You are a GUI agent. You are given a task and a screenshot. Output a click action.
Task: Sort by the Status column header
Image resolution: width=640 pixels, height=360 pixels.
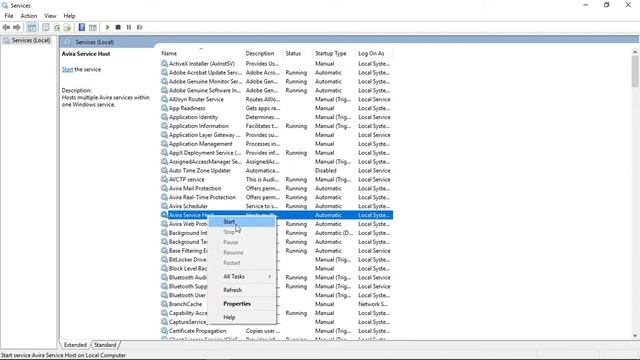click(298, 53)
